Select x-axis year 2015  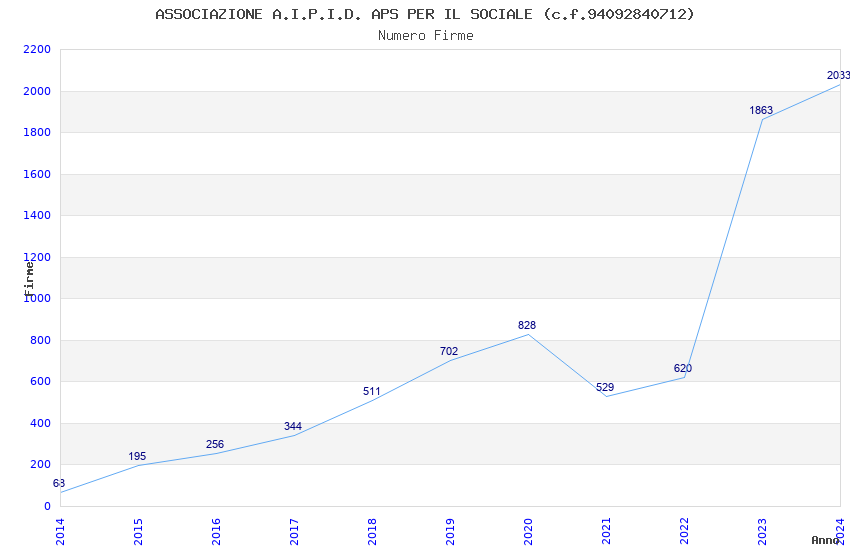point(138,532)
